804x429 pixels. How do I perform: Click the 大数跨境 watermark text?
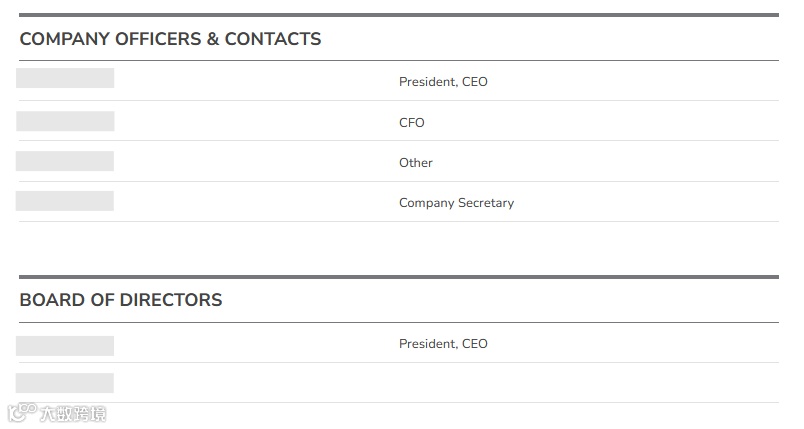point(73,414)
